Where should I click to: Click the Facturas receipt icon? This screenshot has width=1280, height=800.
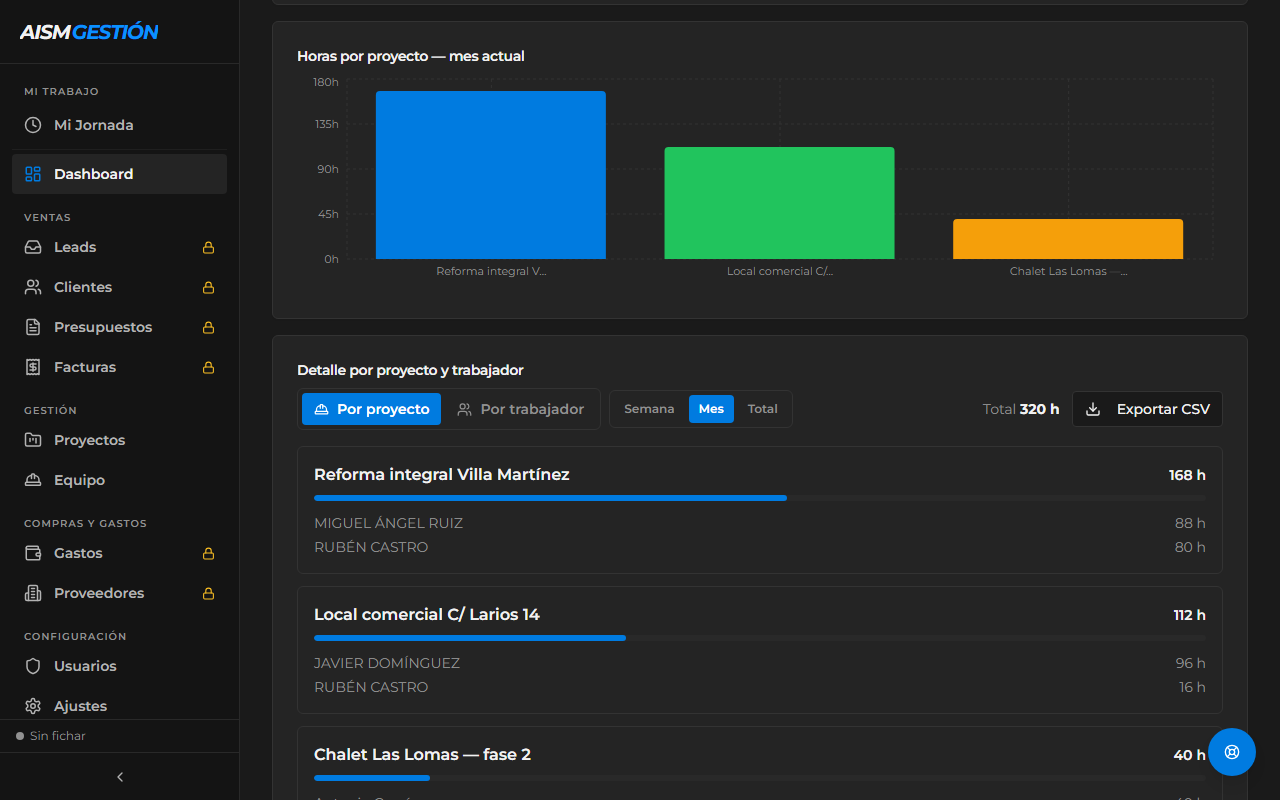tap(33, 367)
